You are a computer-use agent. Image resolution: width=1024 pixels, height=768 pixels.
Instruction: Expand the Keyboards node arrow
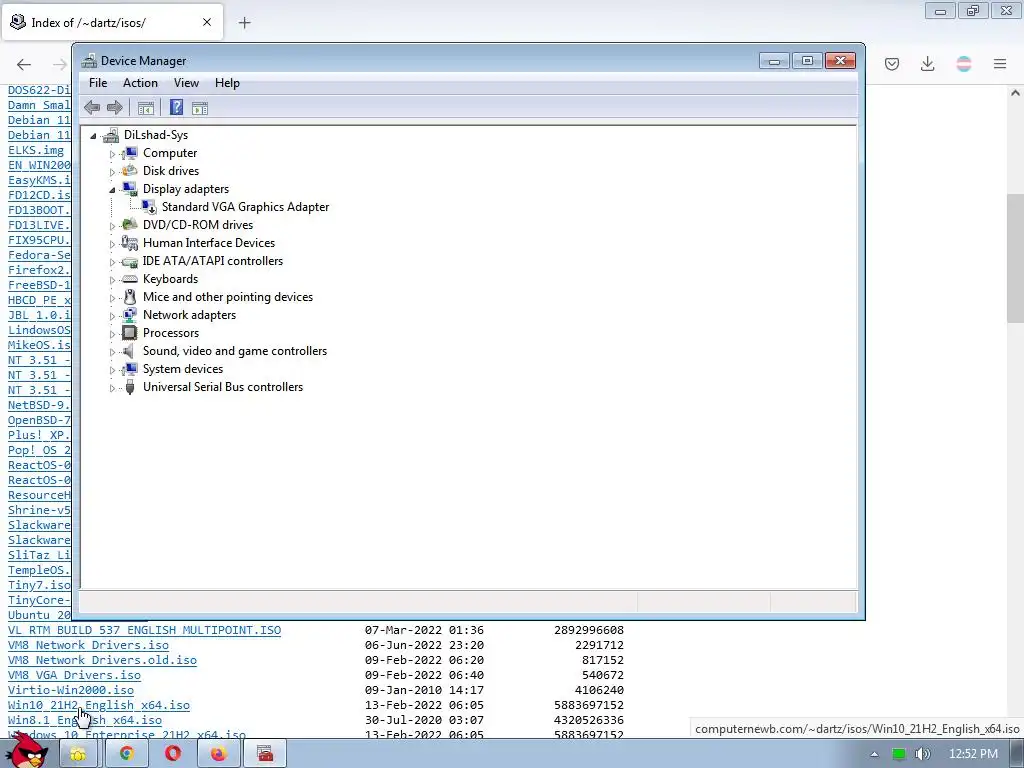[x=112, y=280]
